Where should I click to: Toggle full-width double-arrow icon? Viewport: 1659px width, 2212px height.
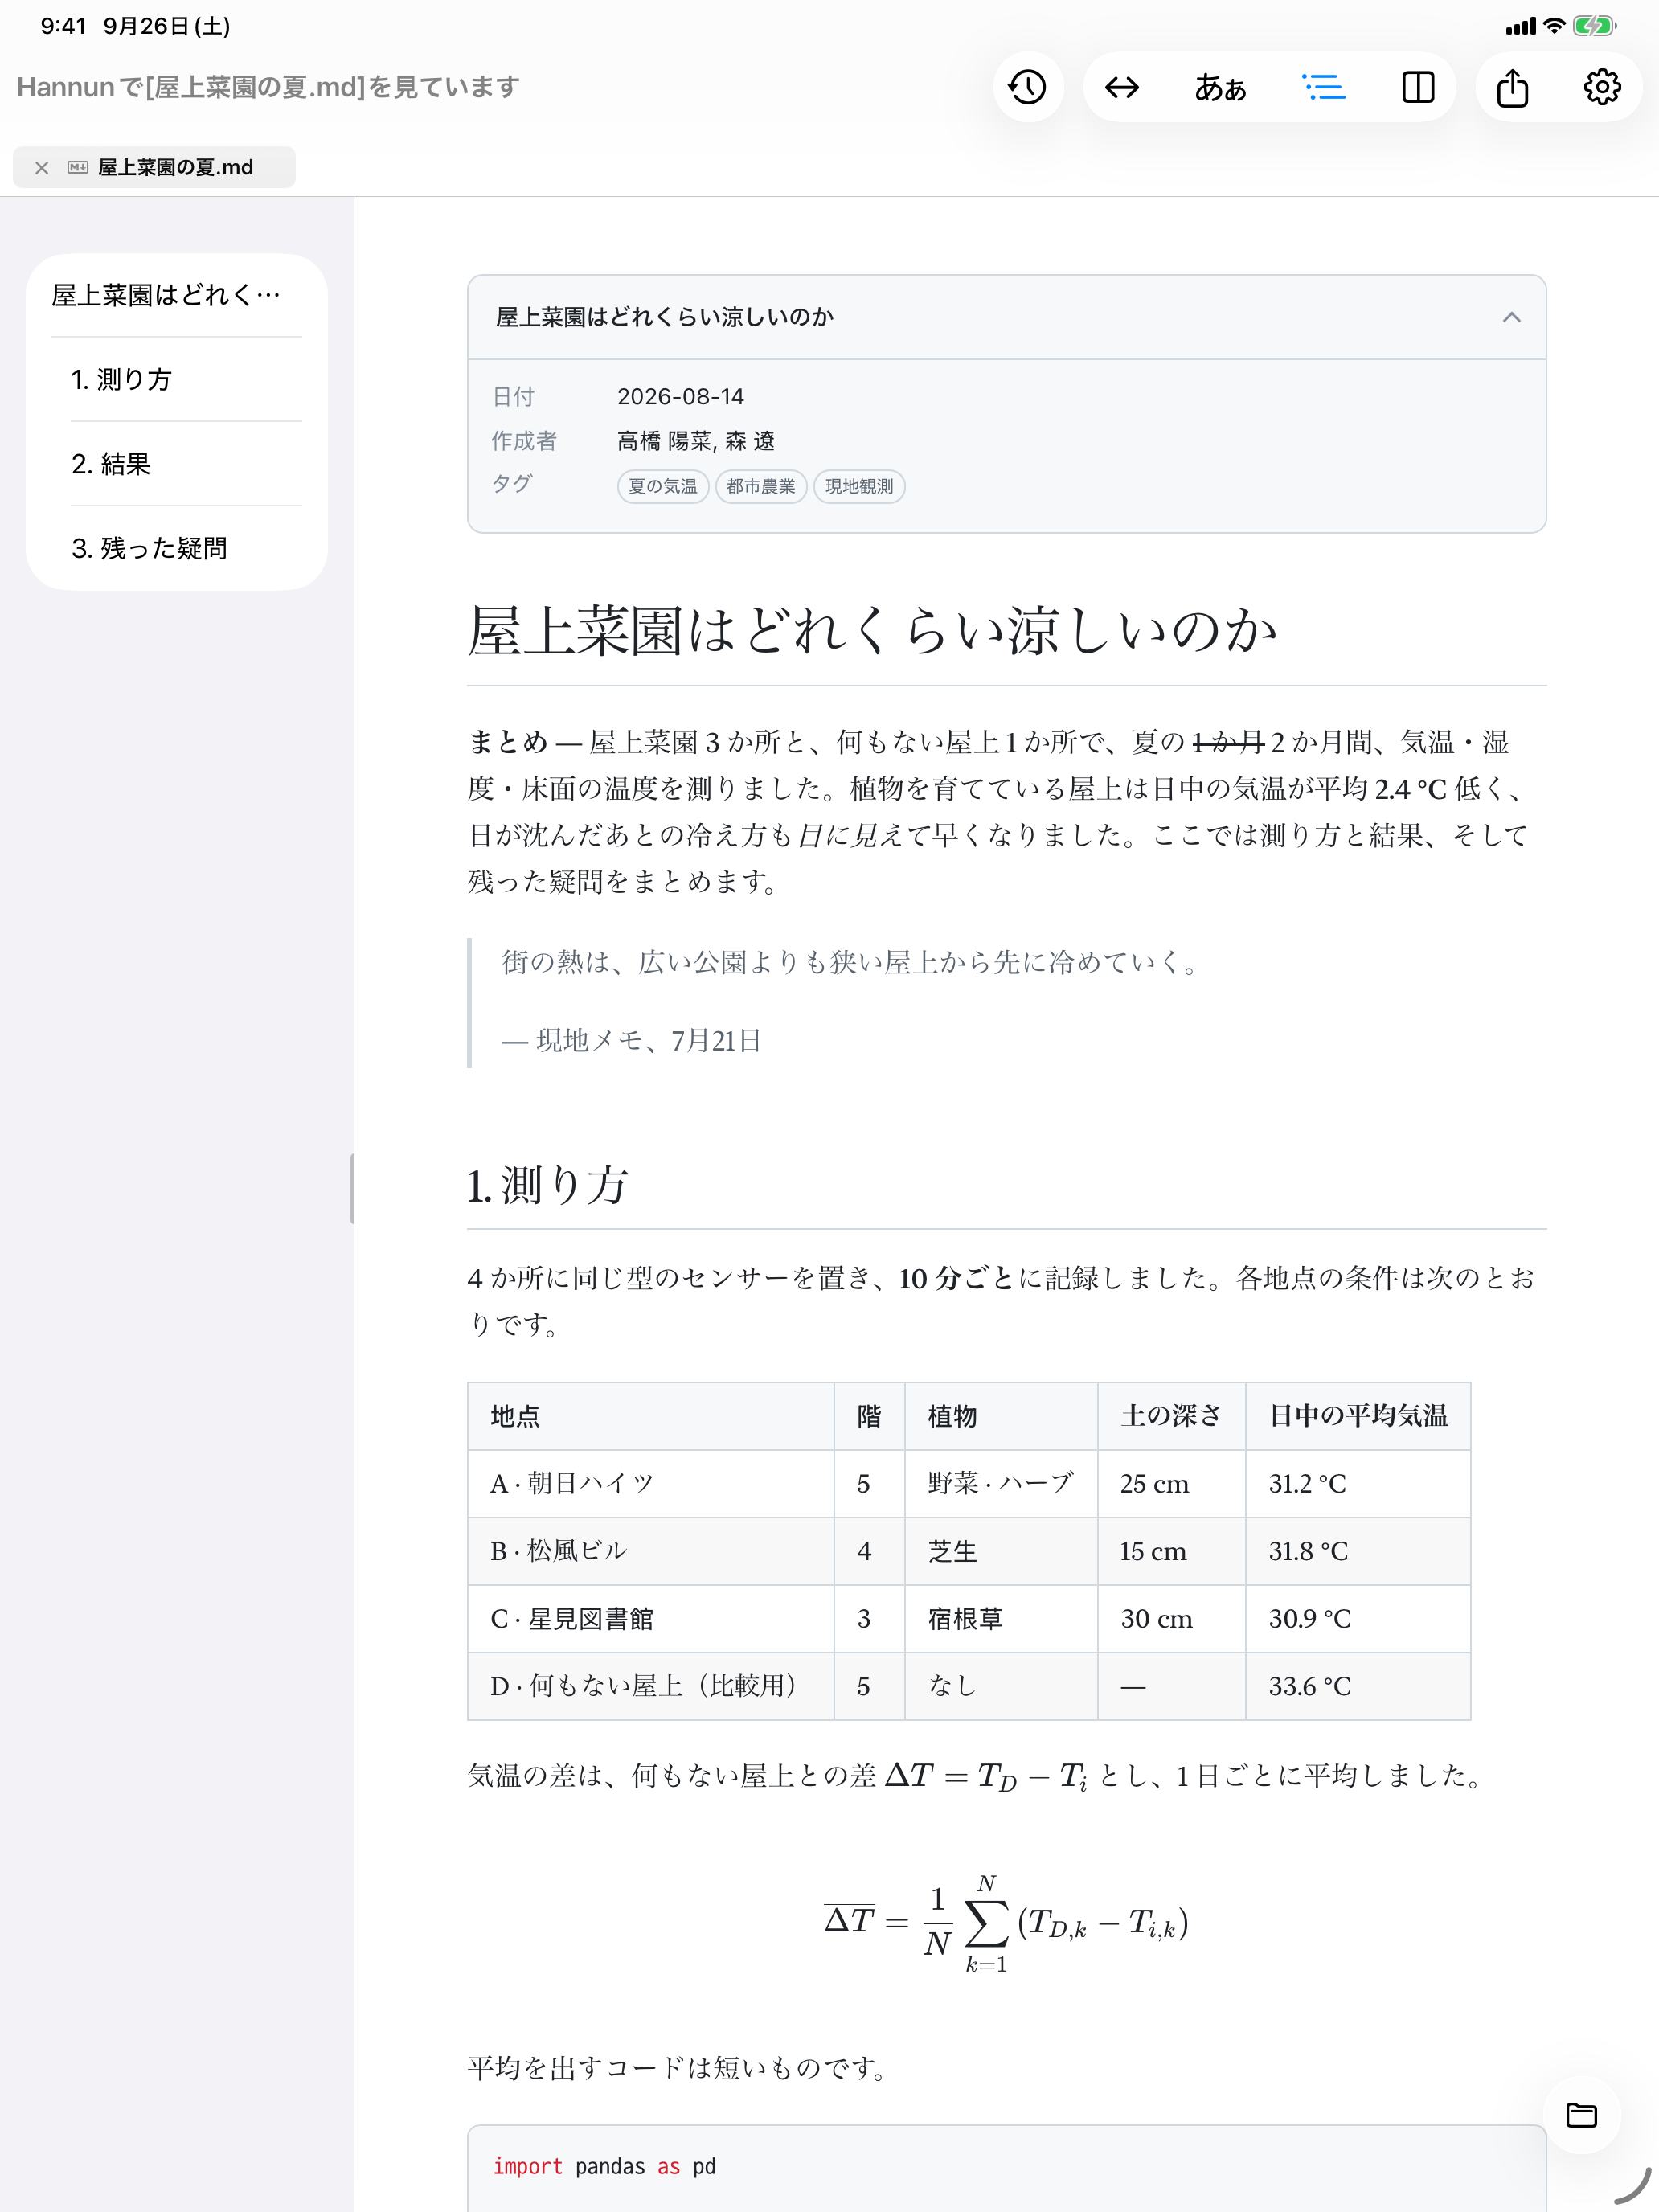(x=1122, y=87)
